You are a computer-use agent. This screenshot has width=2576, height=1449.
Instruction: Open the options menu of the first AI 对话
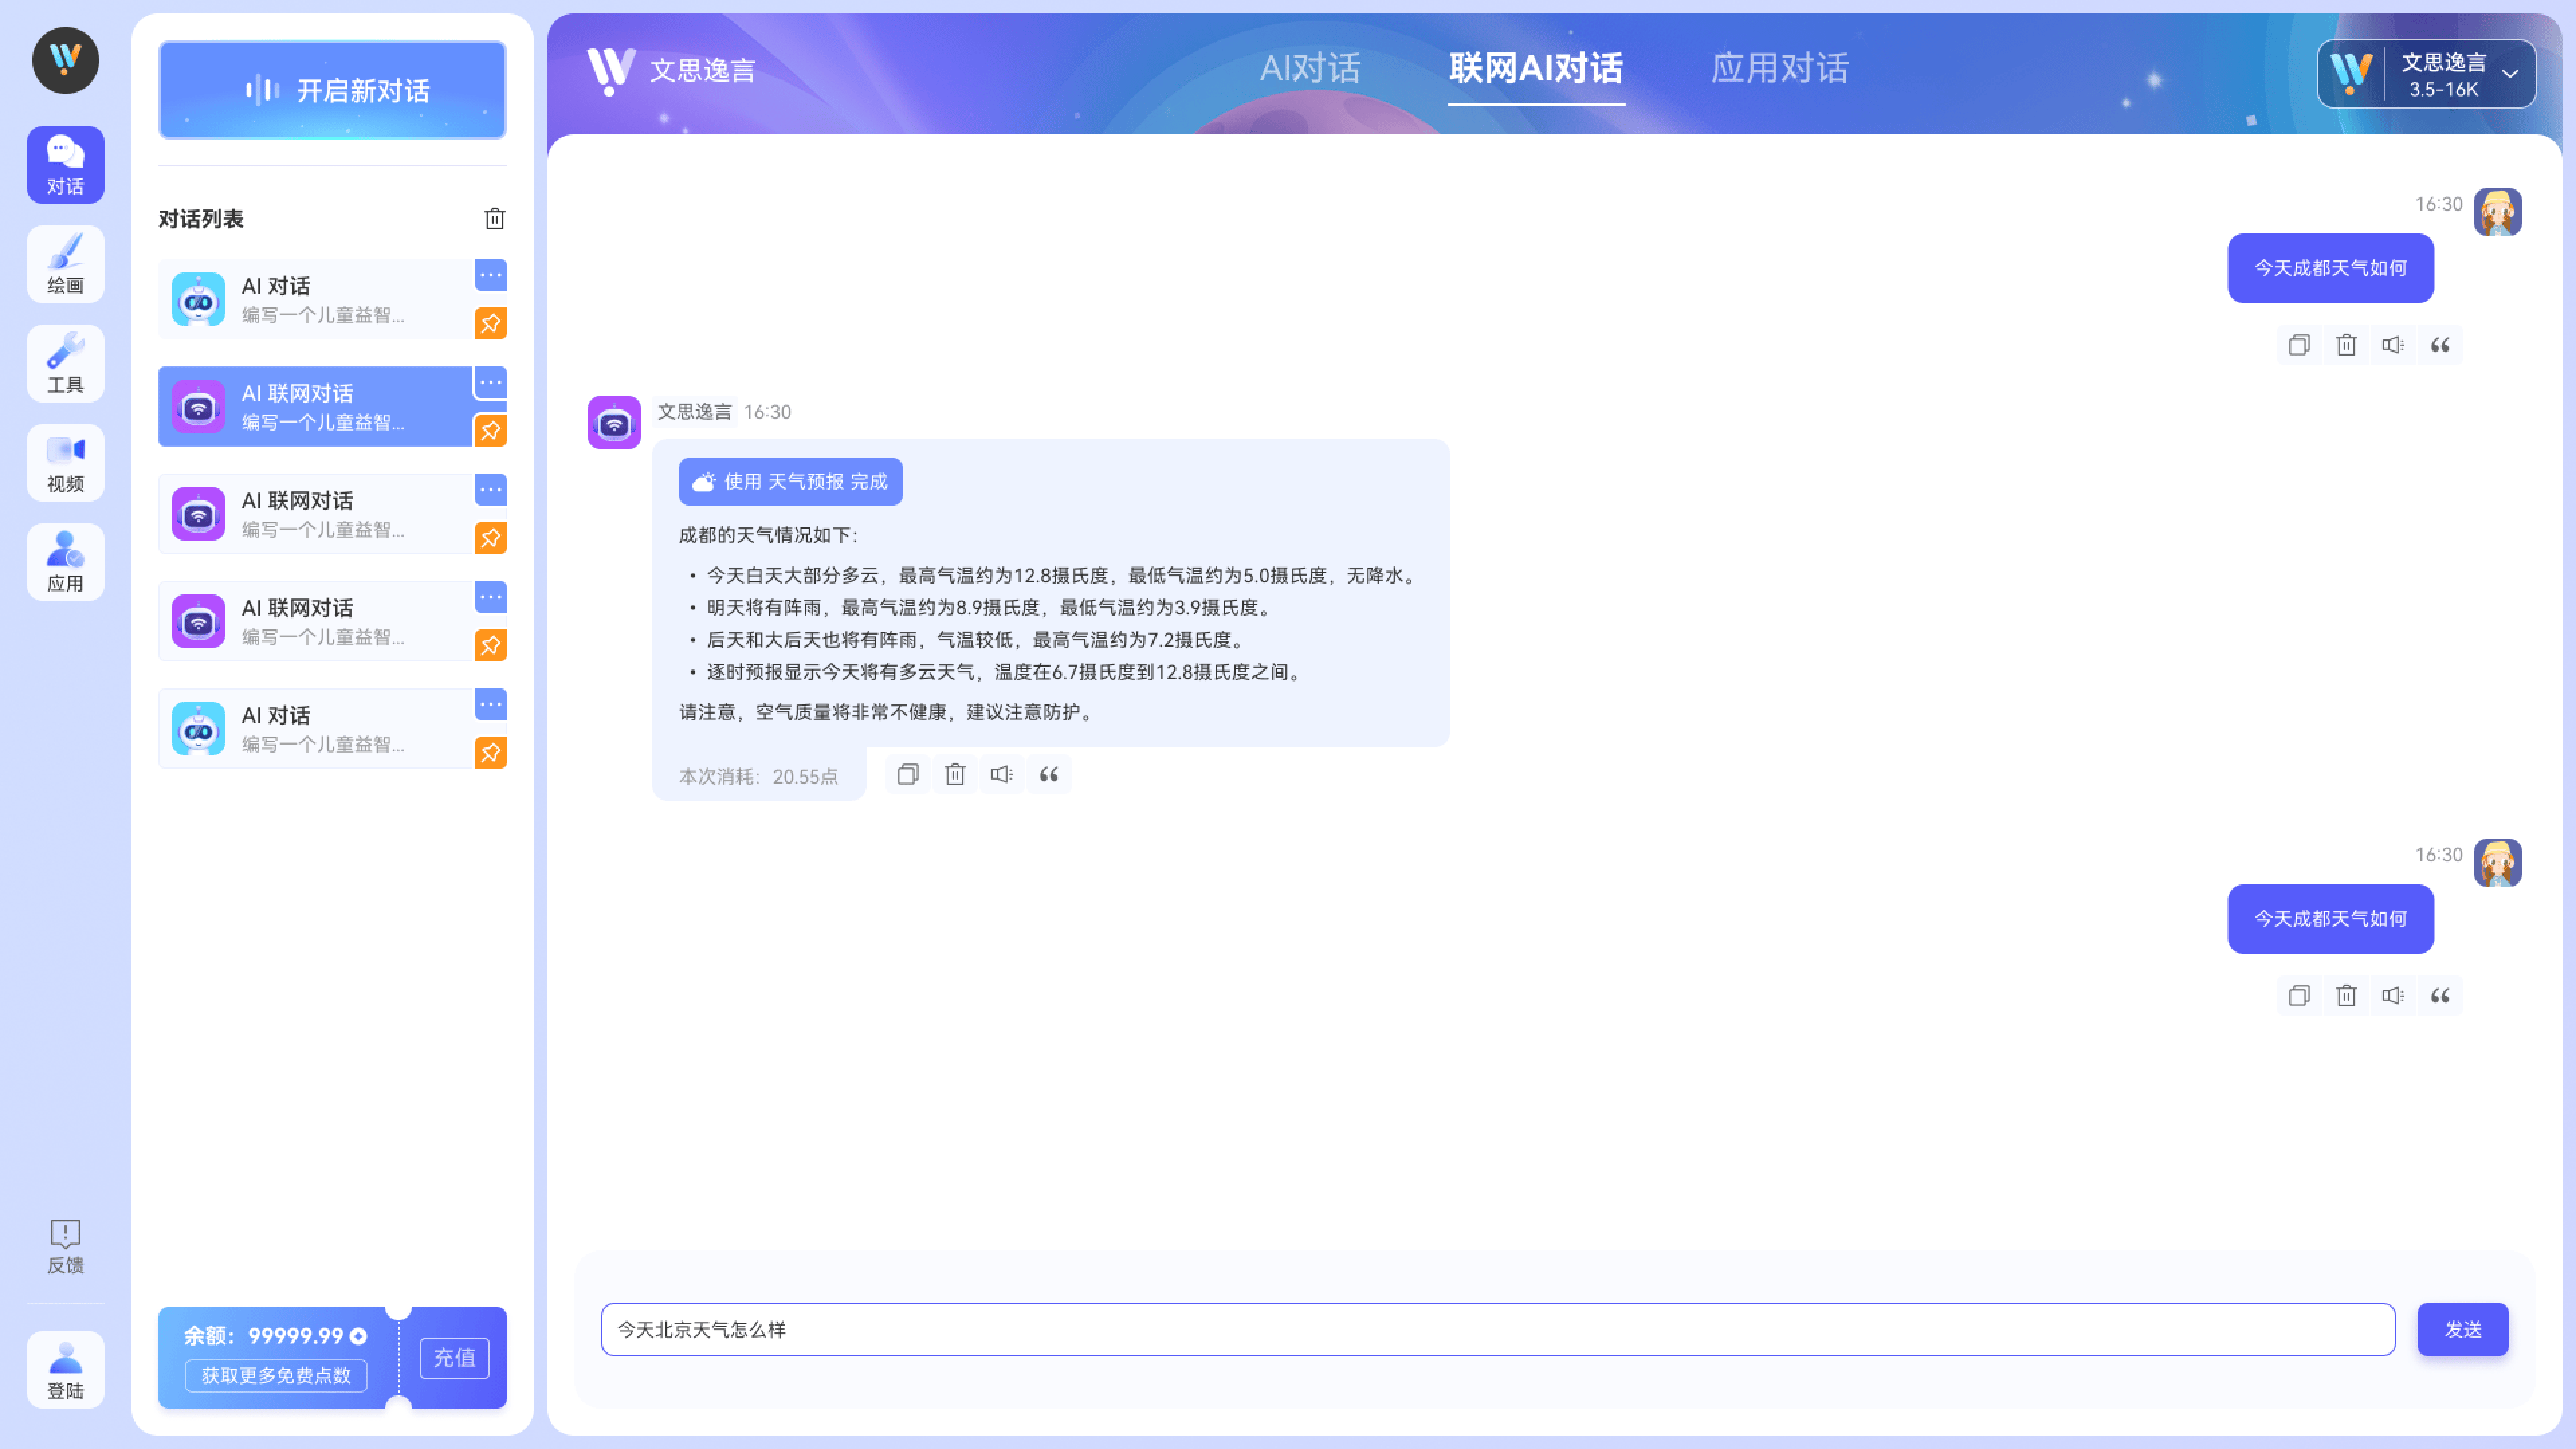coord(490,275)
